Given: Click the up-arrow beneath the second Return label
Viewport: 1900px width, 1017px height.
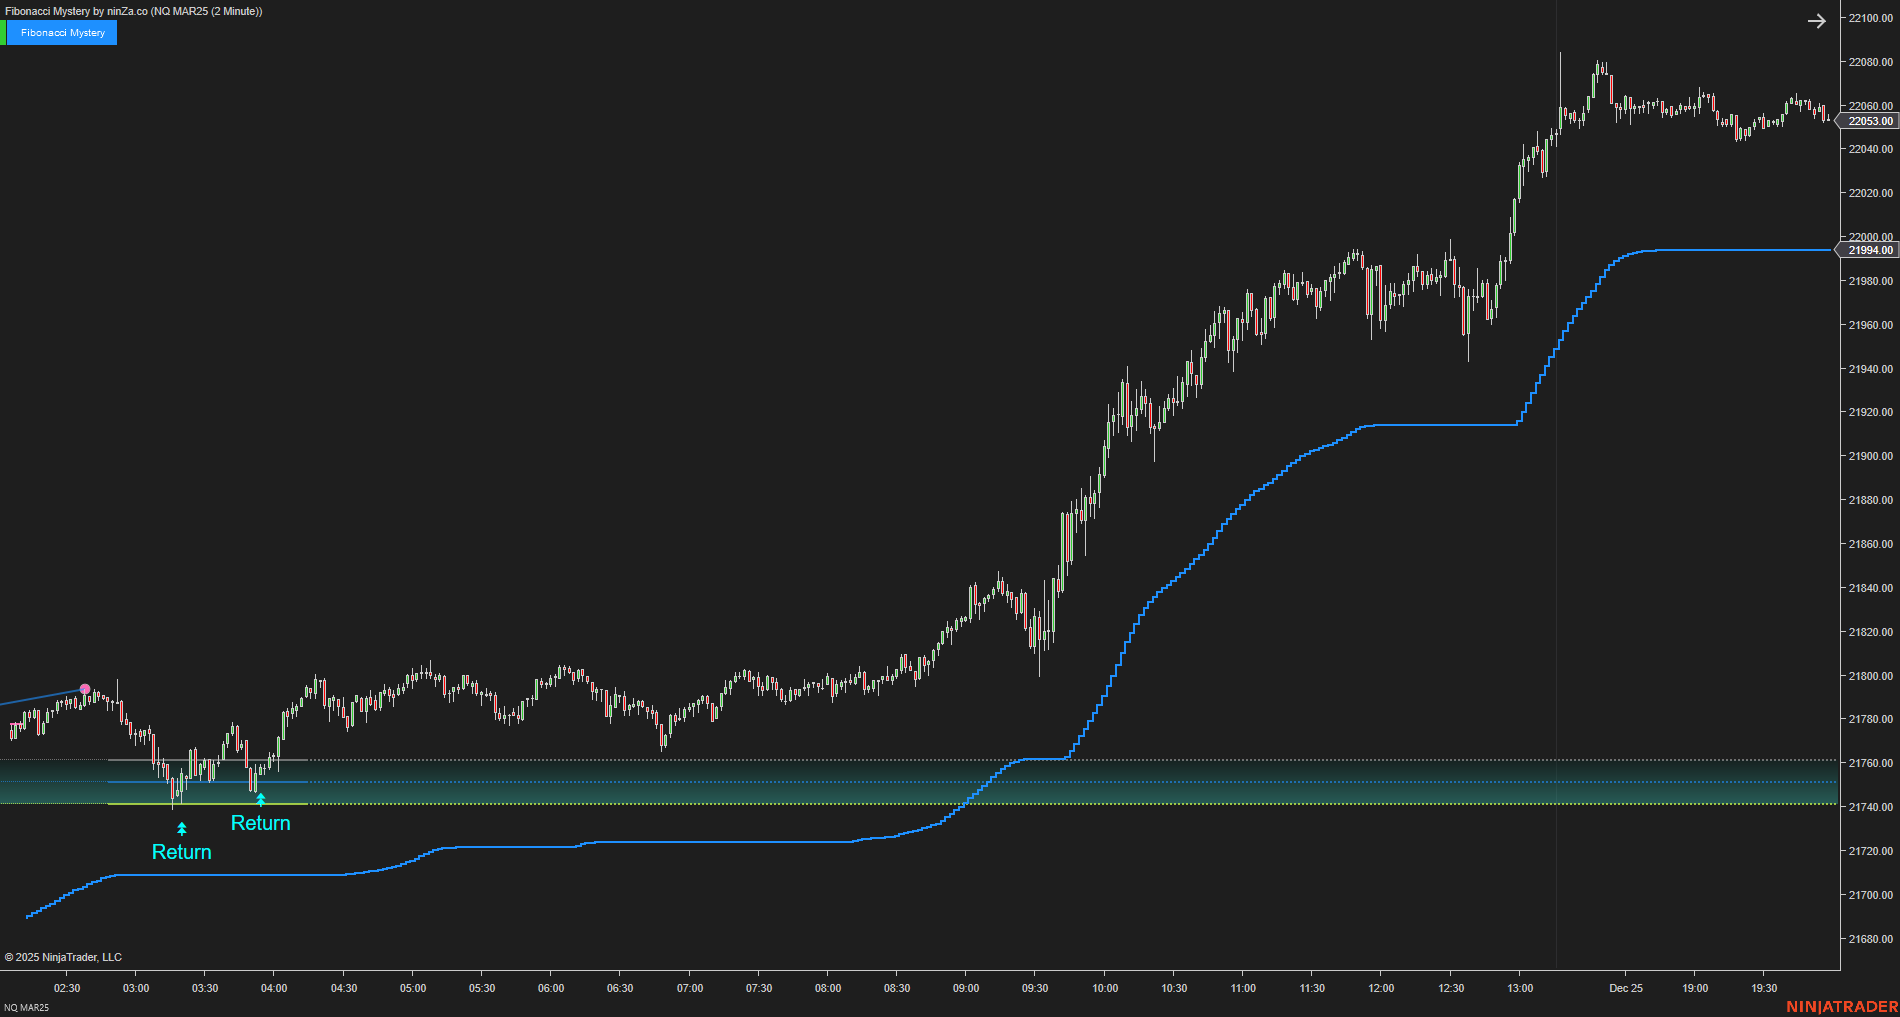Looking at the screenshot, I should [260, 799].
